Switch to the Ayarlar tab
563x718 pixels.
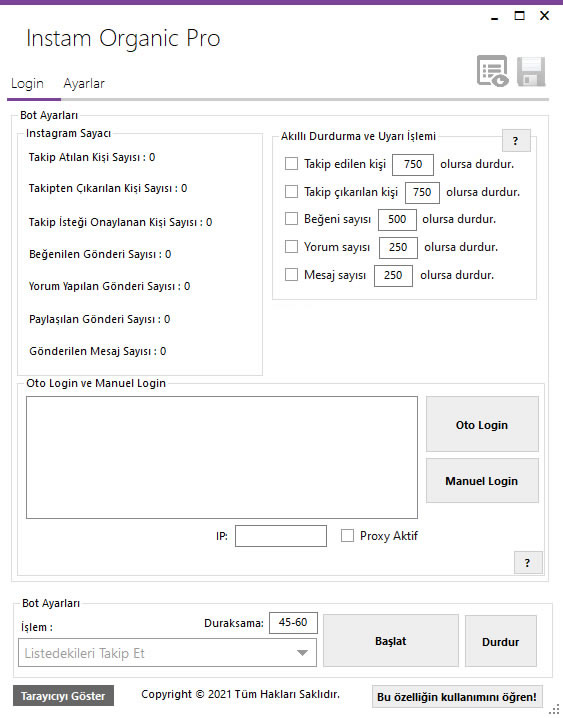tap(84, 84)
